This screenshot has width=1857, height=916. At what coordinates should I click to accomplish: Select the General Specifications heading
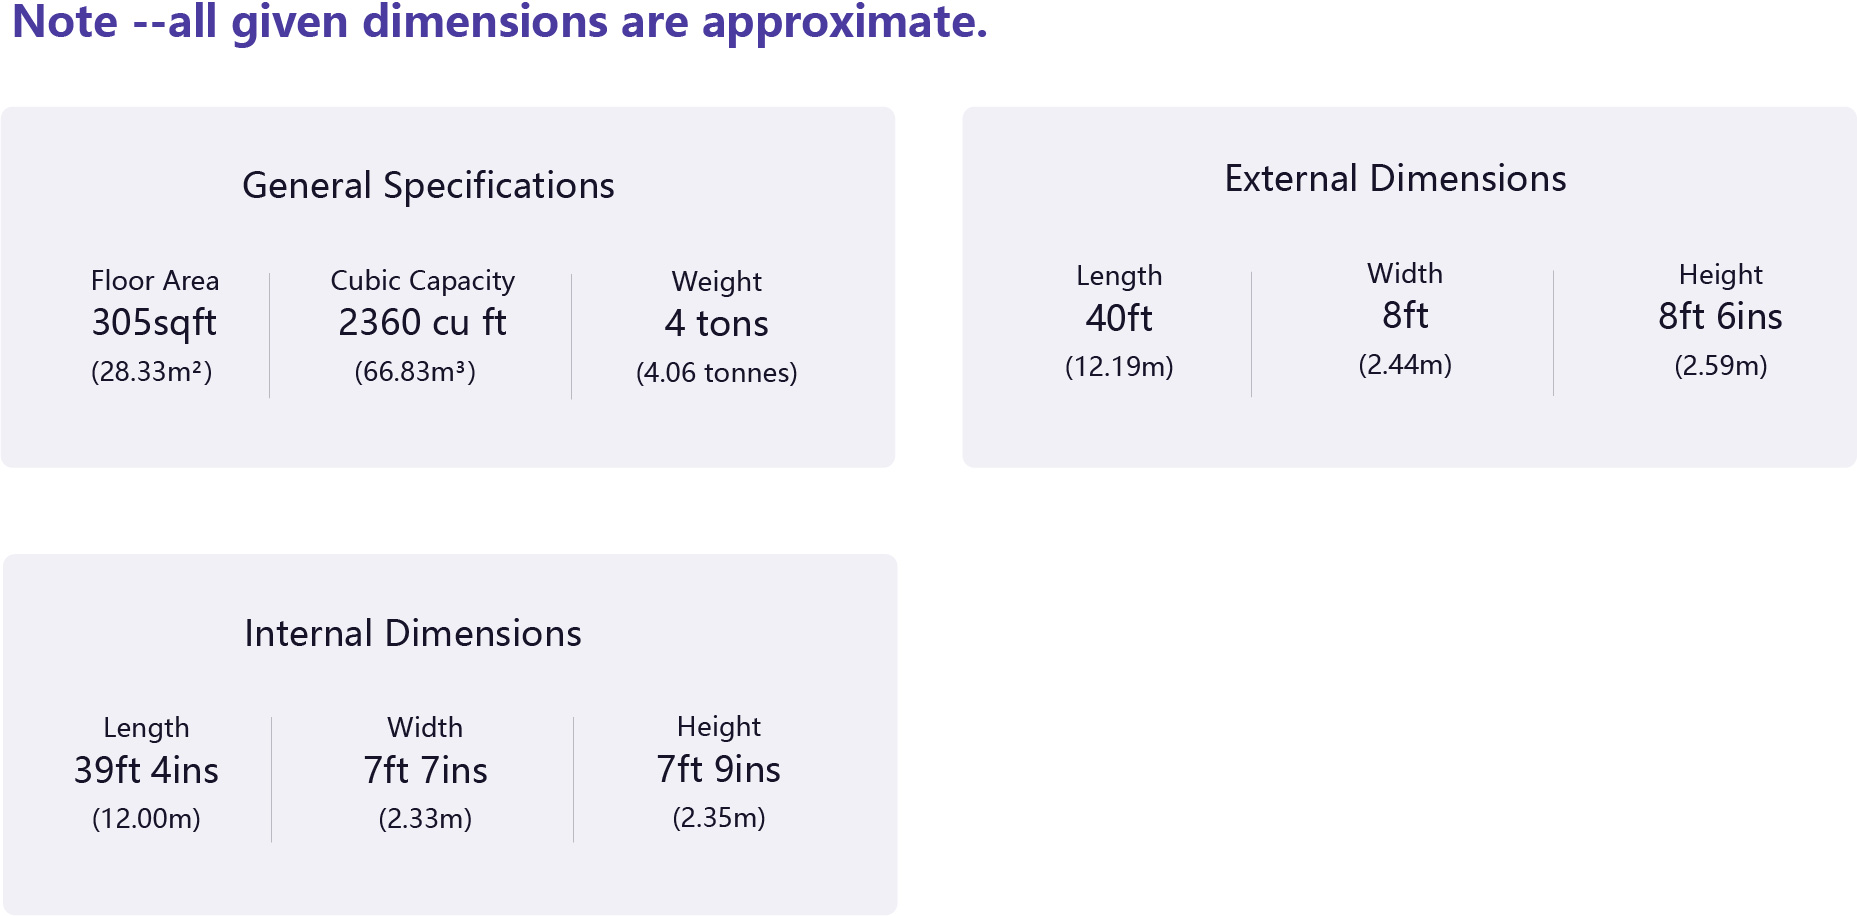[428, 186]
